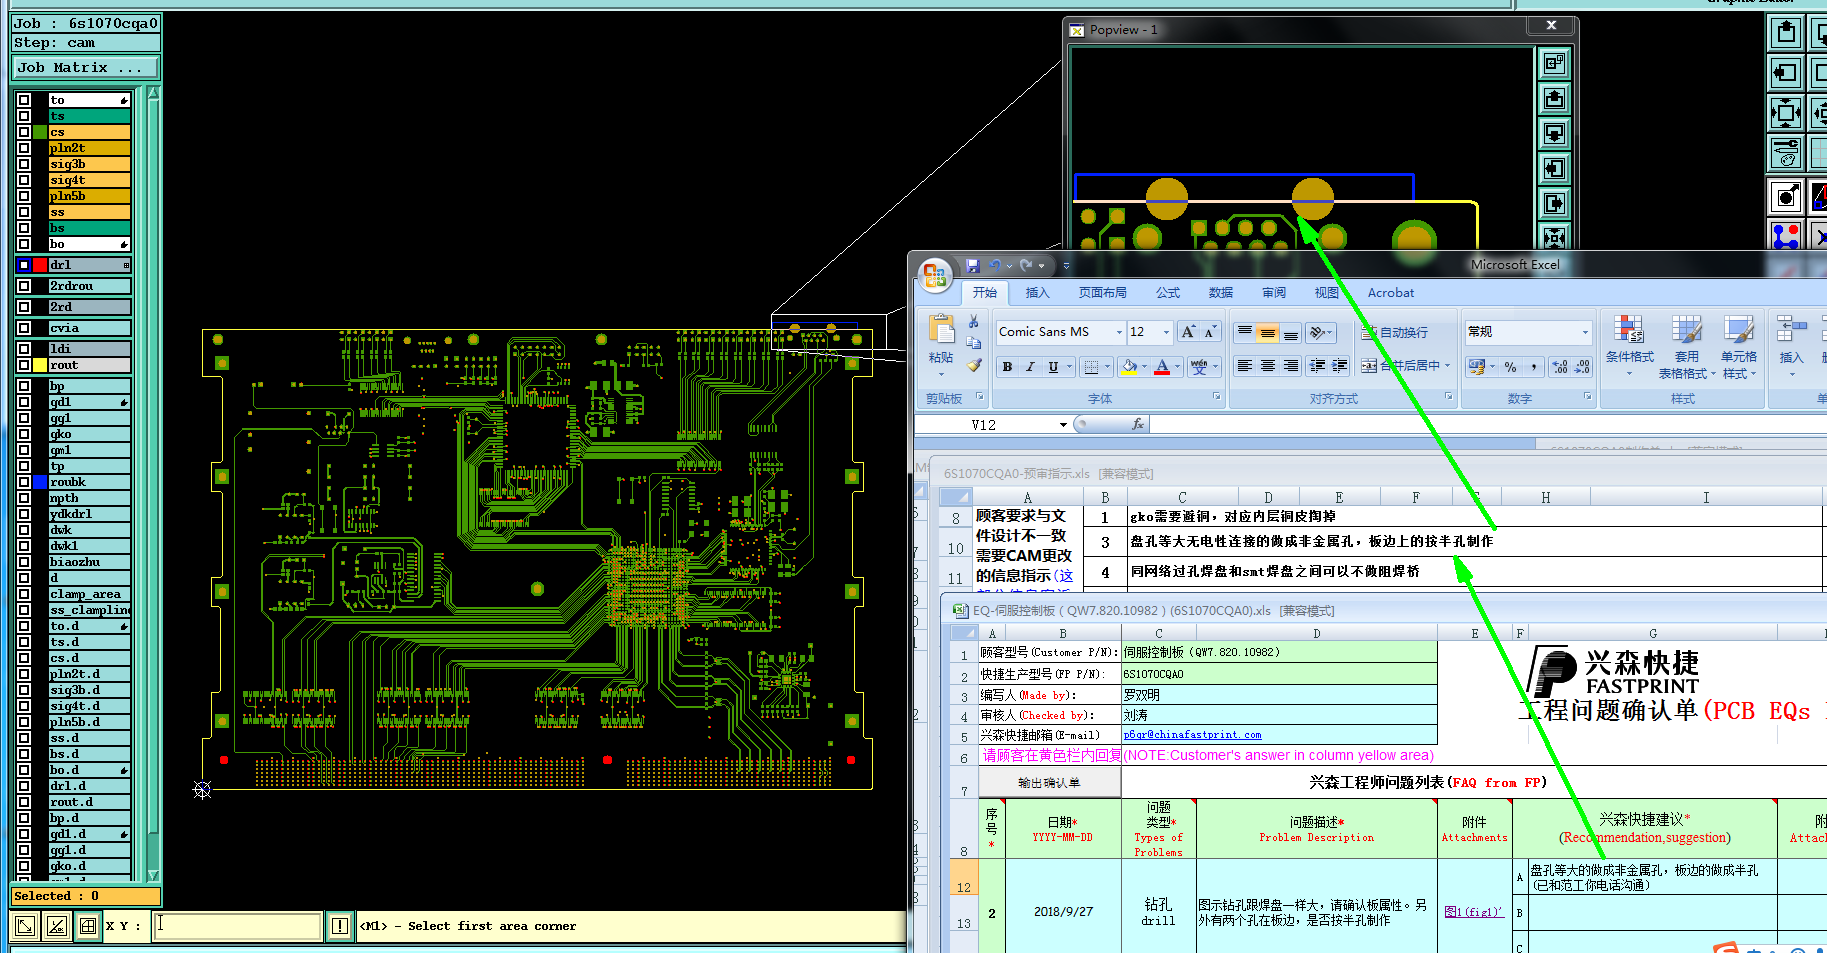Toggle the 'cvia' layer checkbox
The image size is (1827, 953).
(x=24, y=328)
